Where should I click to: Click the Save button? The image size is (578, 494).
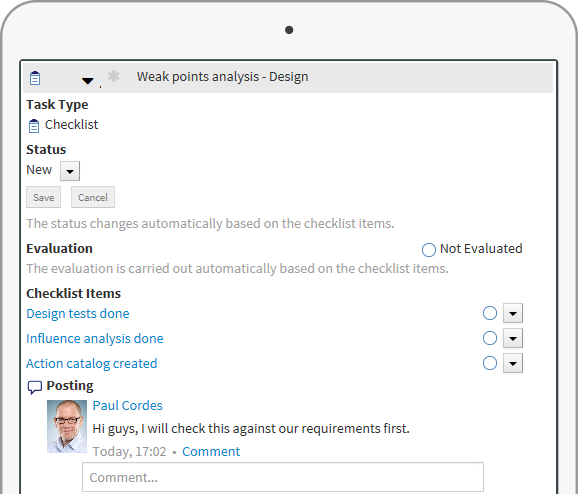click(43, 197)
